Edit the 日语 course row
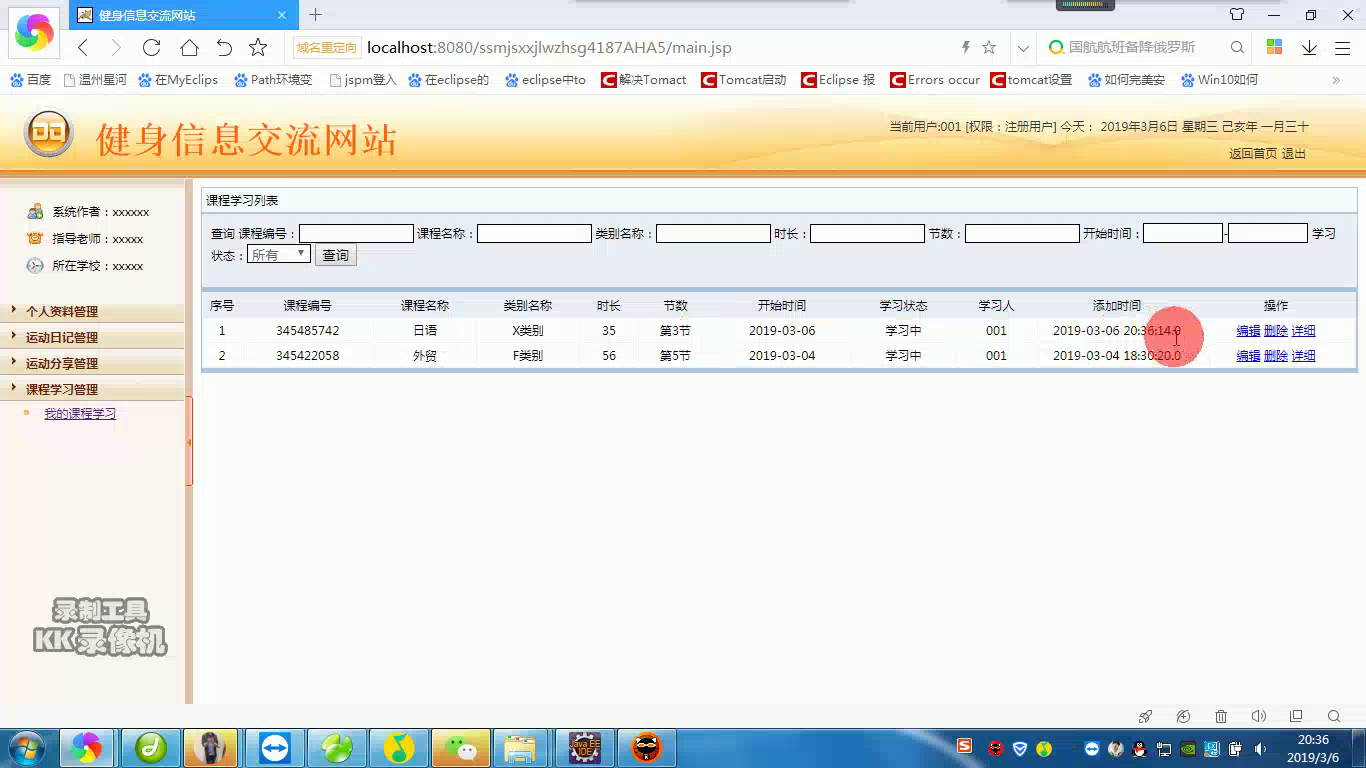 point(1248,331)
